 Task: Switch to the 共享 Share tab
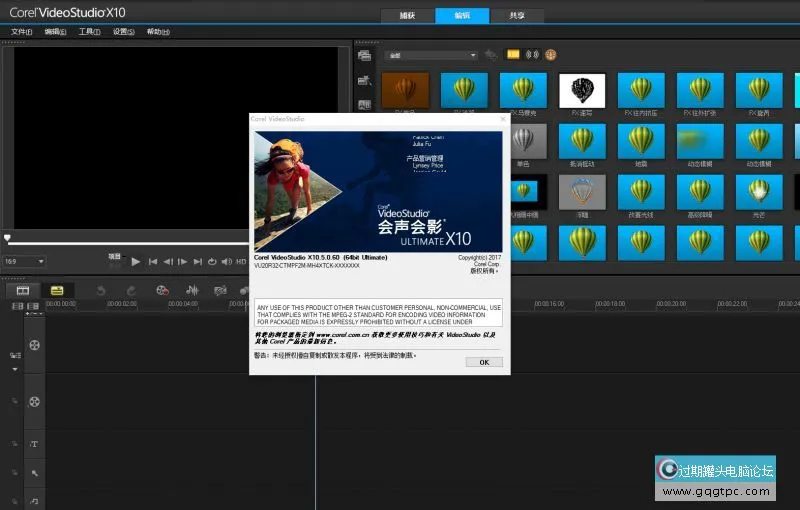(x=516, y=15)
